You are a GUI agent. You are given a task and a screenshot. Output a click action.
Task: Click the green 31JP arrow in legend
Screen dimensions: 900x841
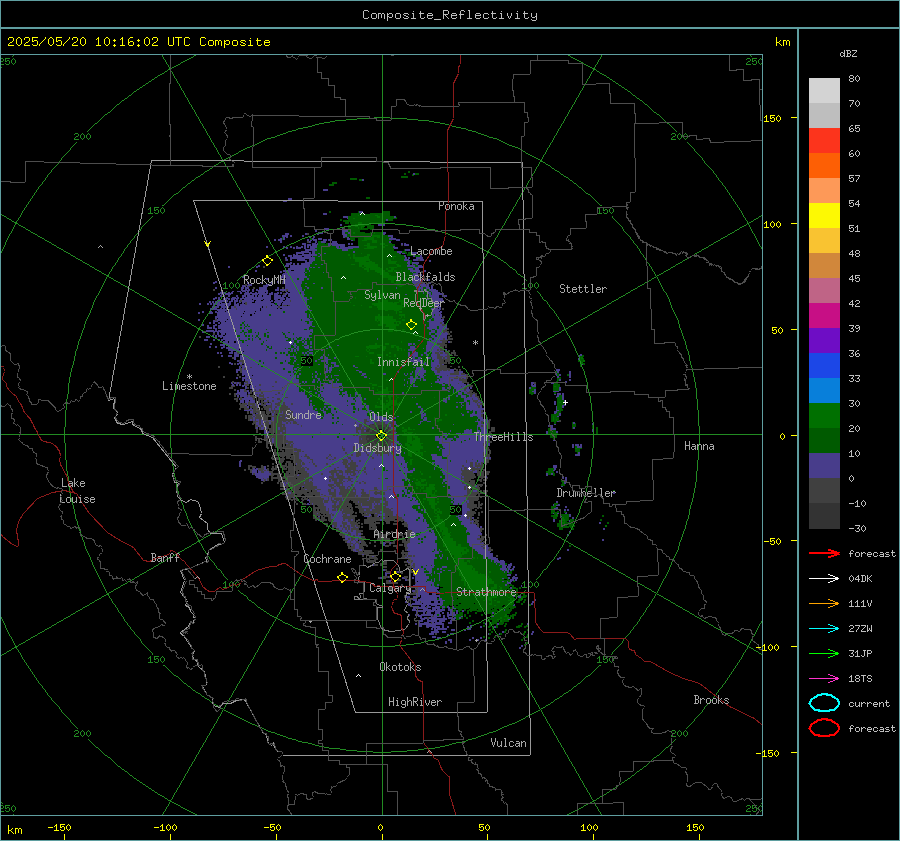click(824, 653)
